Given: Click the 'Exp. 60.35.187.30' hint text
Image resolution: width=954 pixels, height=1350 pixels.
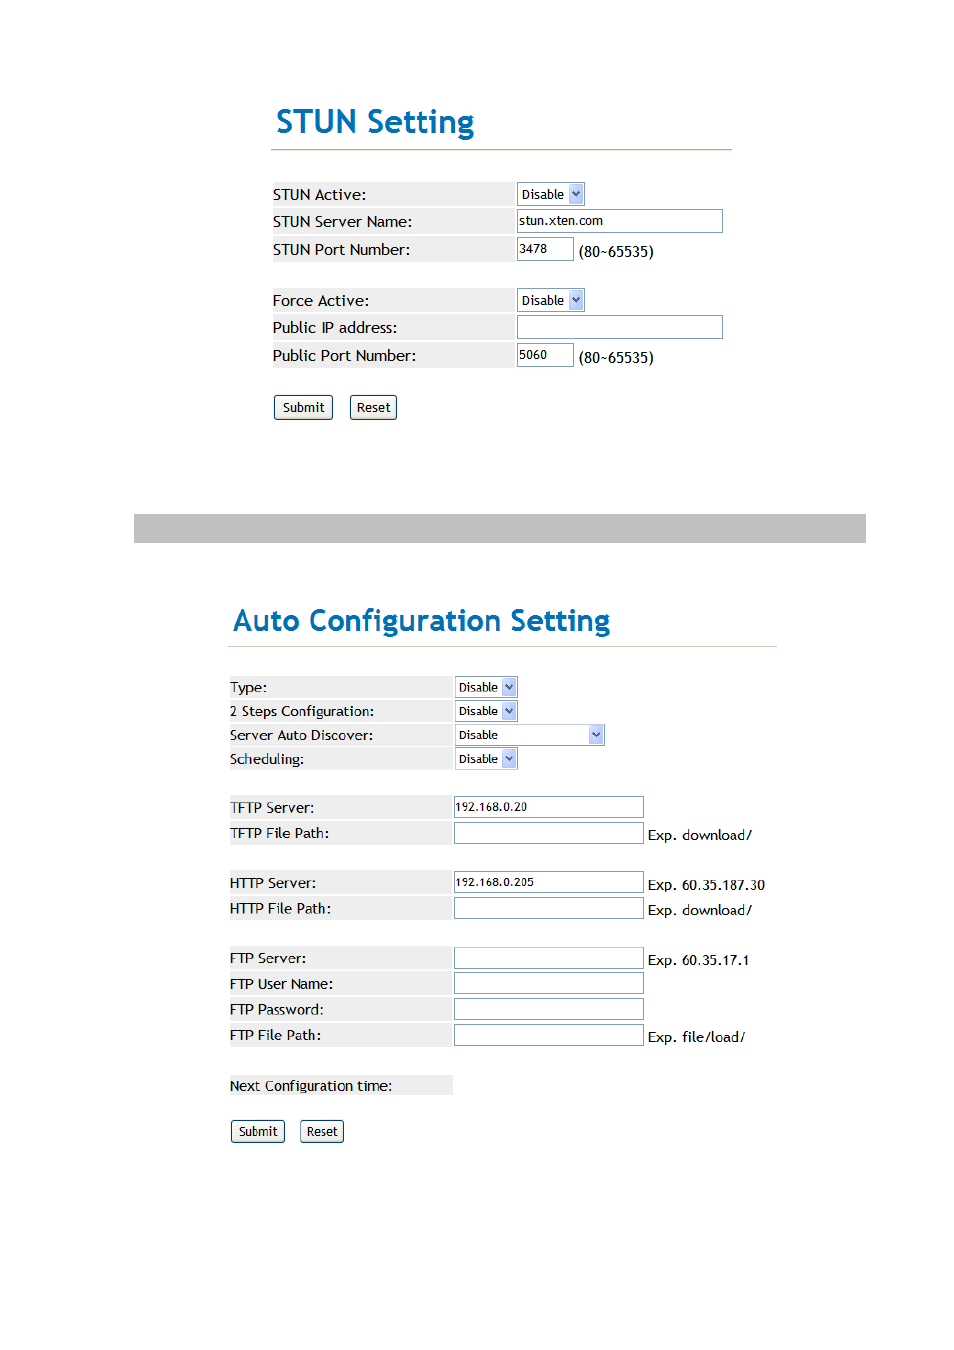Looking at the screenshot, I should click(706, 885).
